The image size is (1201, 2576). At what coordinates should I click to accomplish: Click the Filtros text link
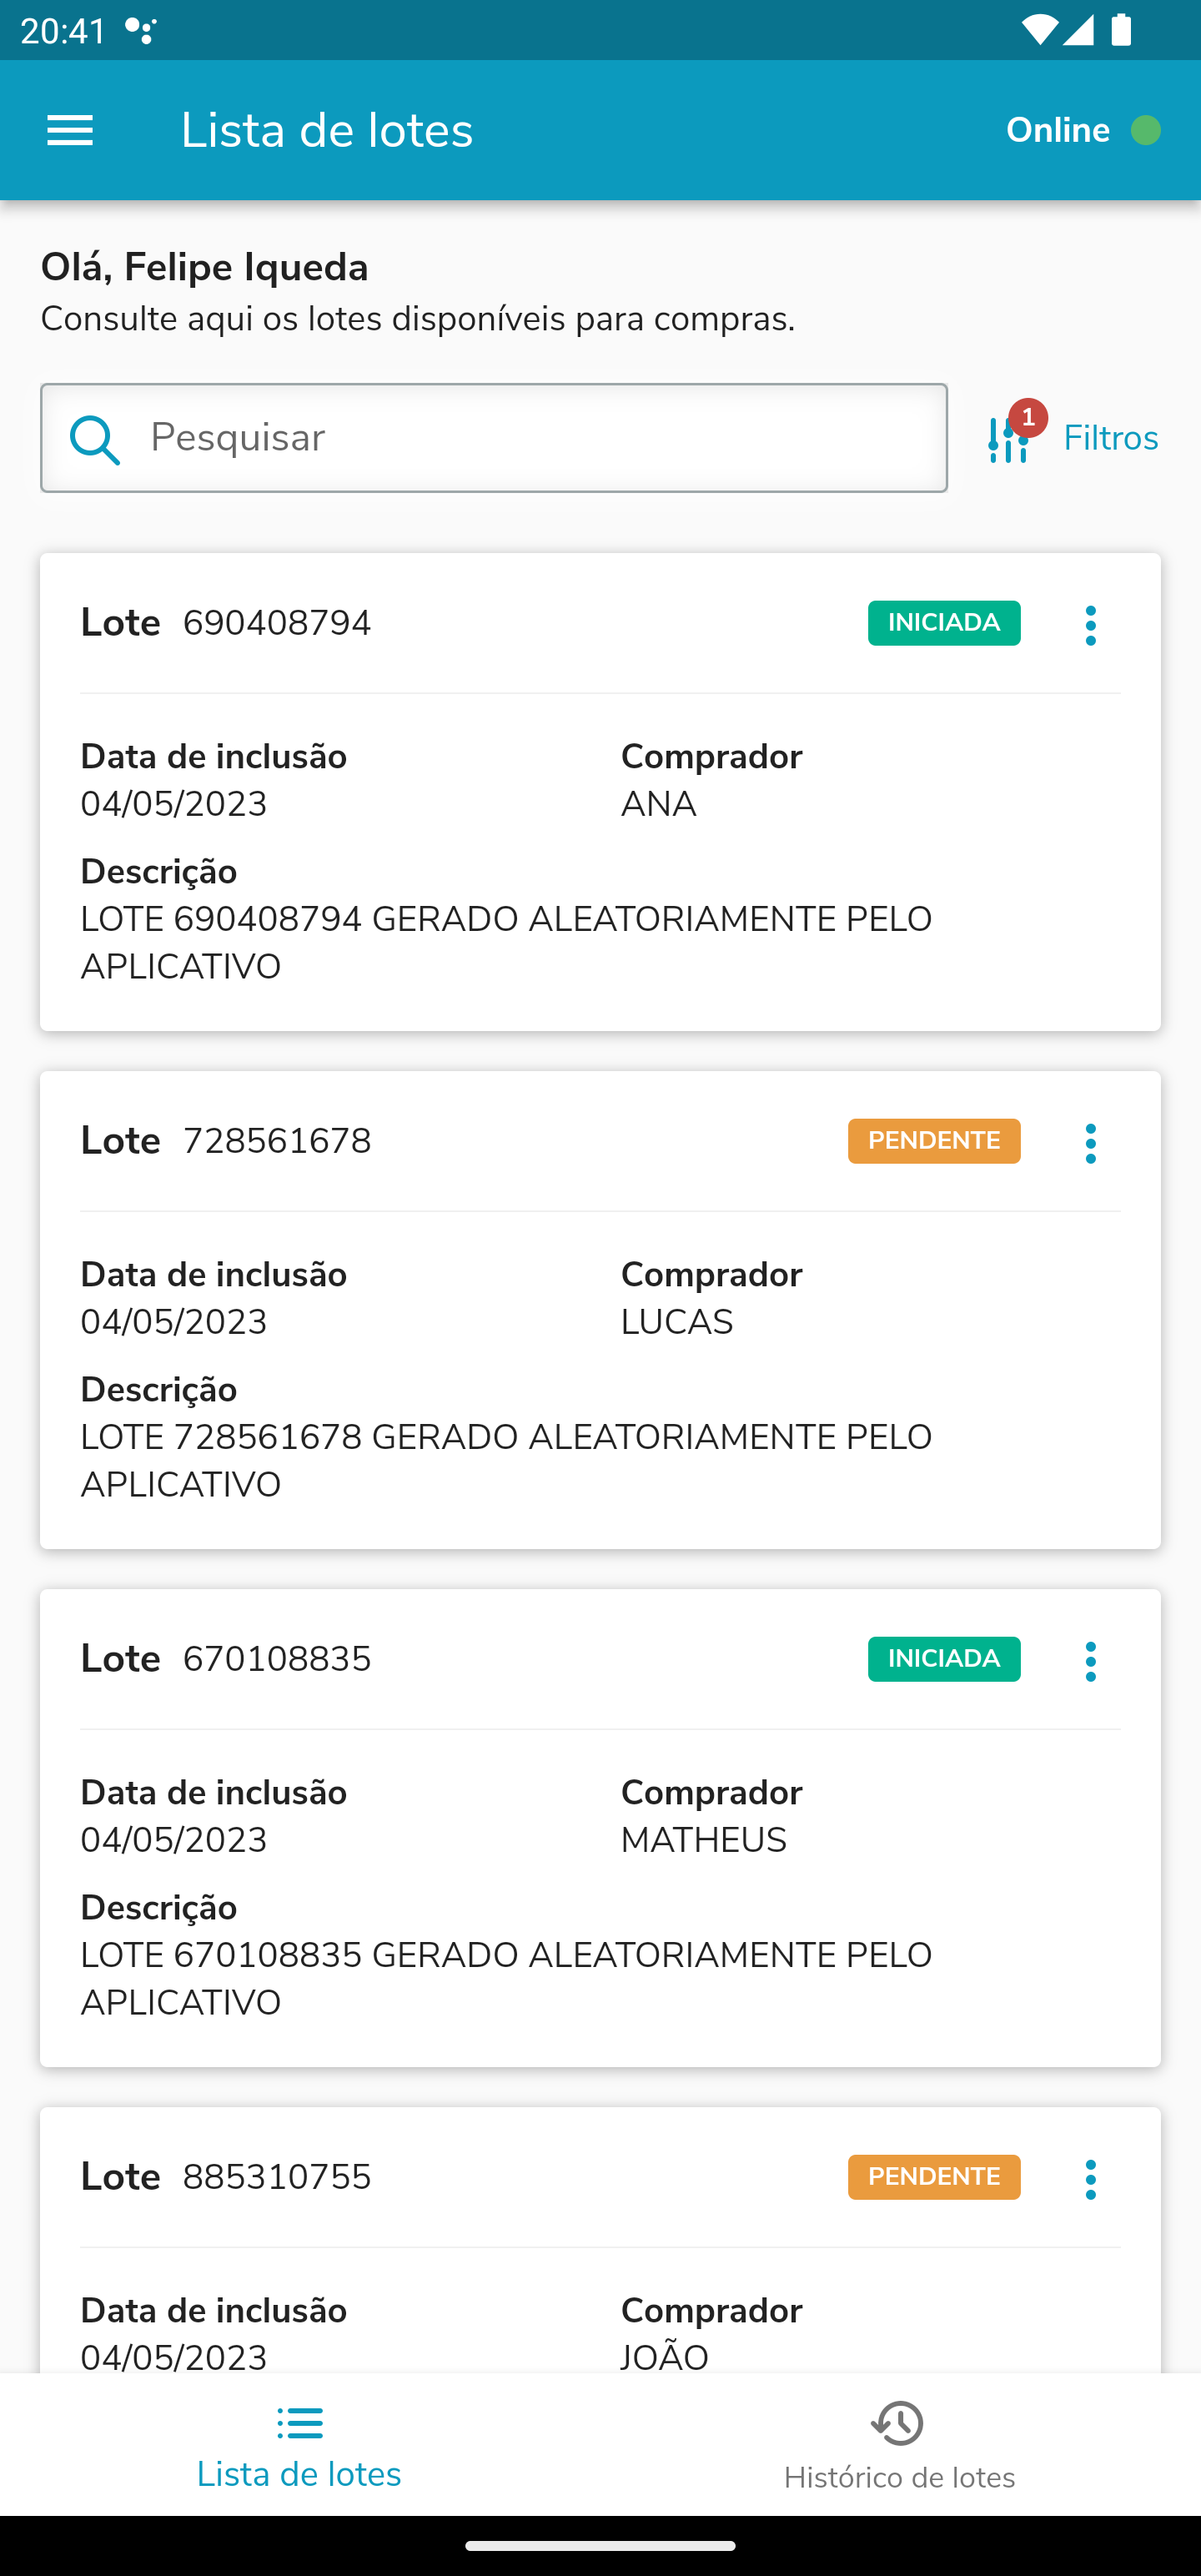pyautogui.click(x=1110, y=438)
